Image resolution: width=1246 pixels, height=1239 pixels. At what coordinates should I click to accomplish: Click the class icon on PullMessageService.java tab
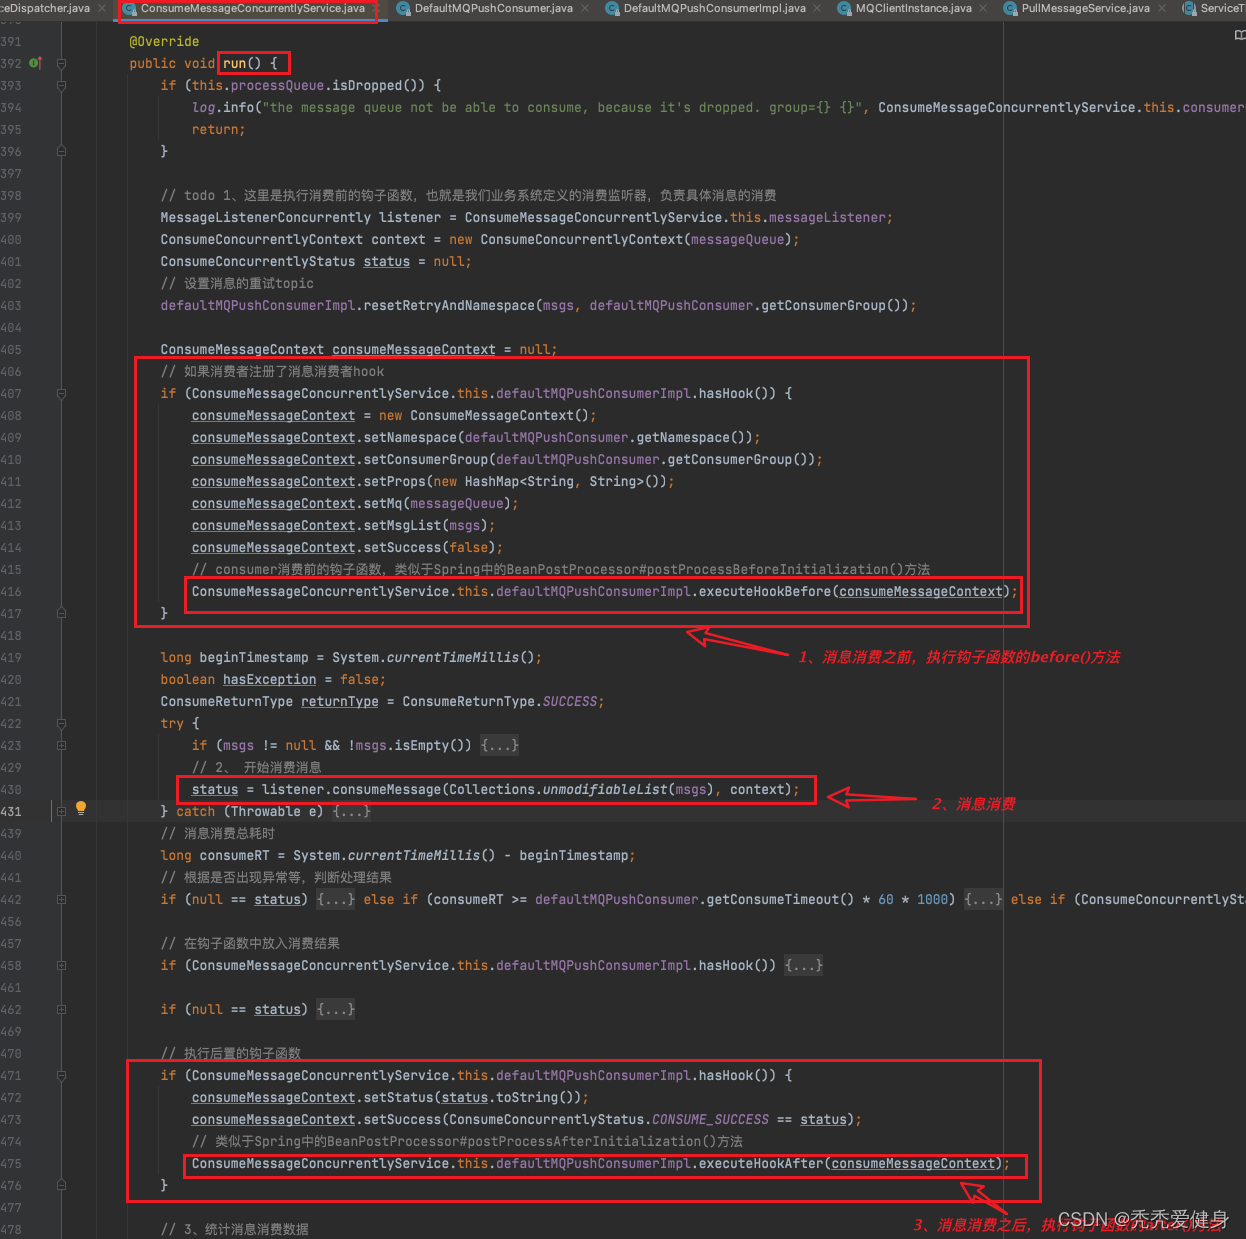(x=1011, y=9)
